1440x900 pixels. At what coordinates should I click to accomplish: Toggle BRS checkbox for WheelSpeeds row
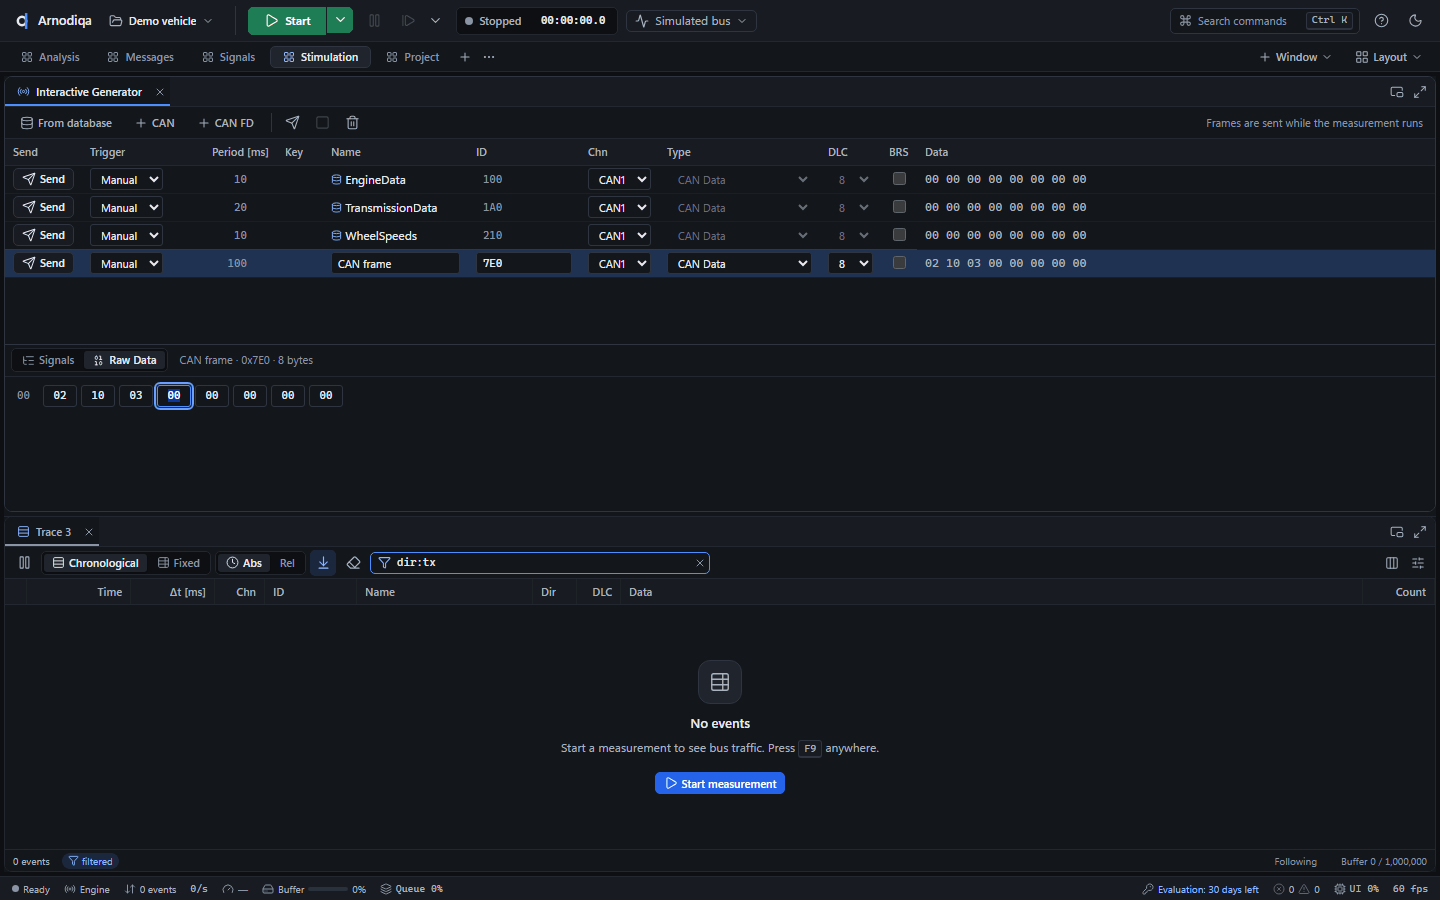(899, 235)
